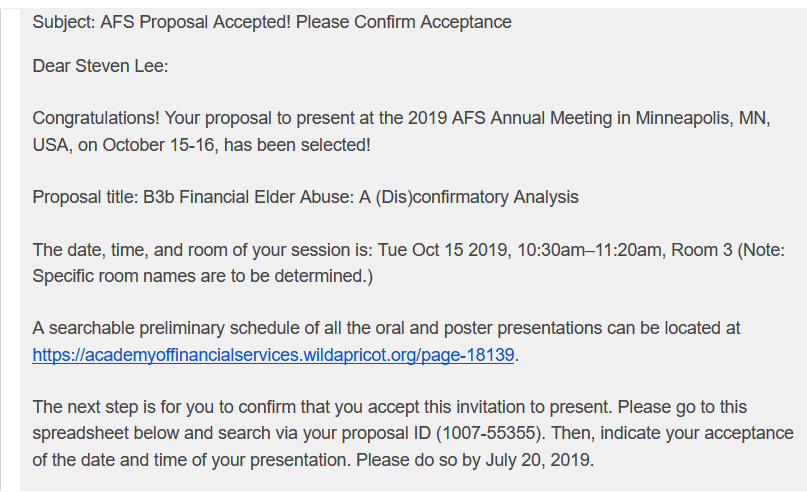Click the 'July 20, 2019' deadline text
Screen dimensions: 807x492
click(x=539, y=460)
